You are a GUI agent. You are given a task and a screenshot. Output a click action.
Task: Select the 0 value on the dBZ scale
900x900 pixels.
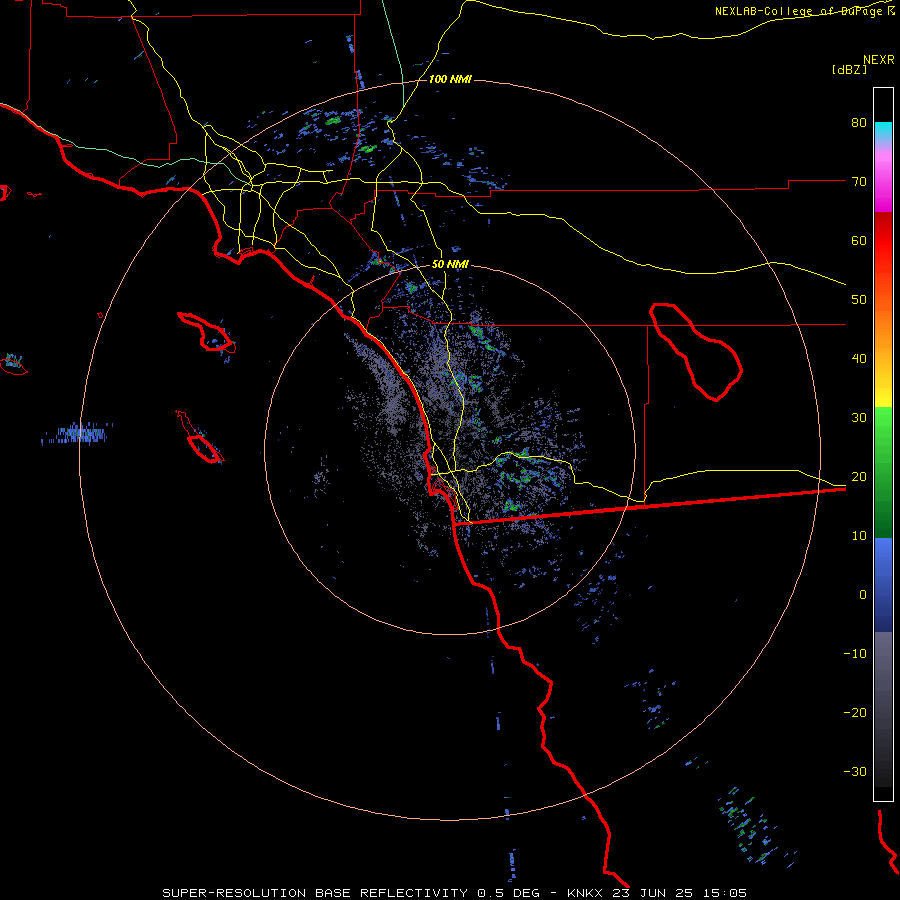[x=863, y=595]
